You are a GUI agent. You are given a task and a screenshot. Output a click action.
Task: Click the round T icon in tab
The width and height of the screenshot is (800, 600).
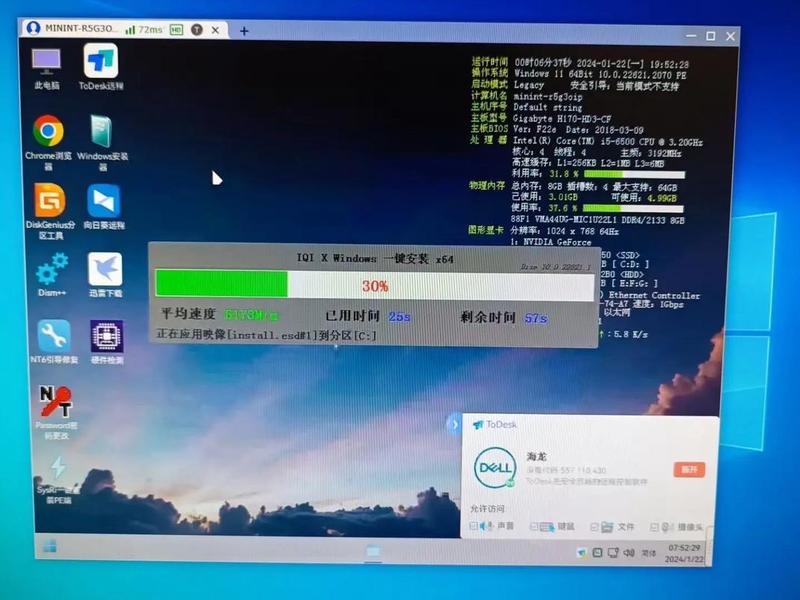coord(196,30)
